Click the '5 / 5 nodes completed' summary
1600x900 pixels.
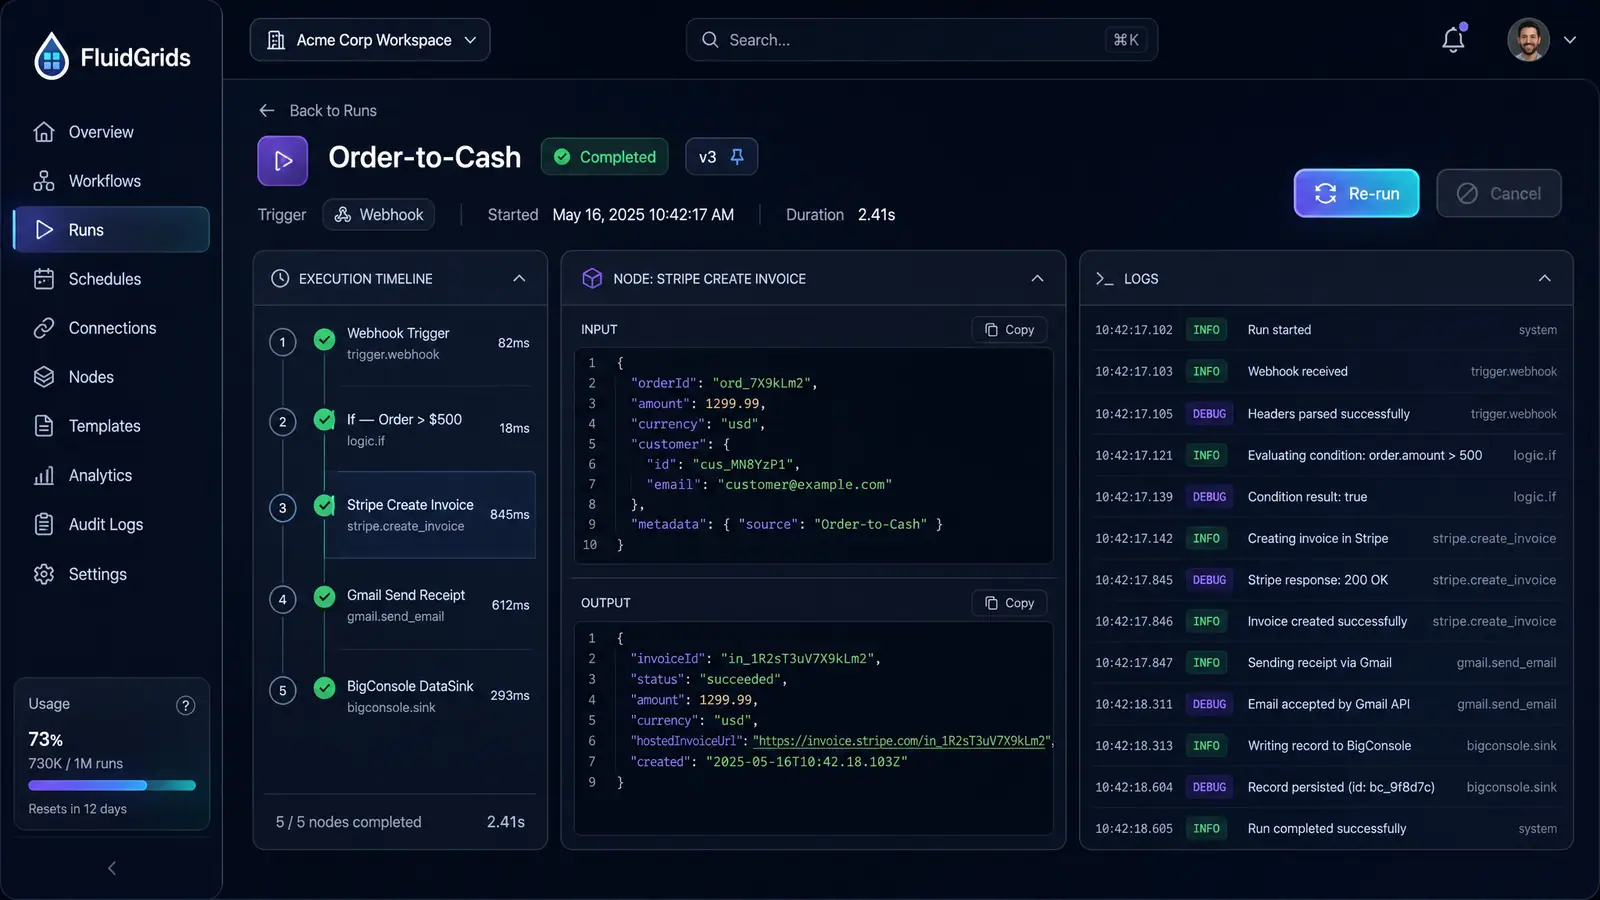point(349,822)
